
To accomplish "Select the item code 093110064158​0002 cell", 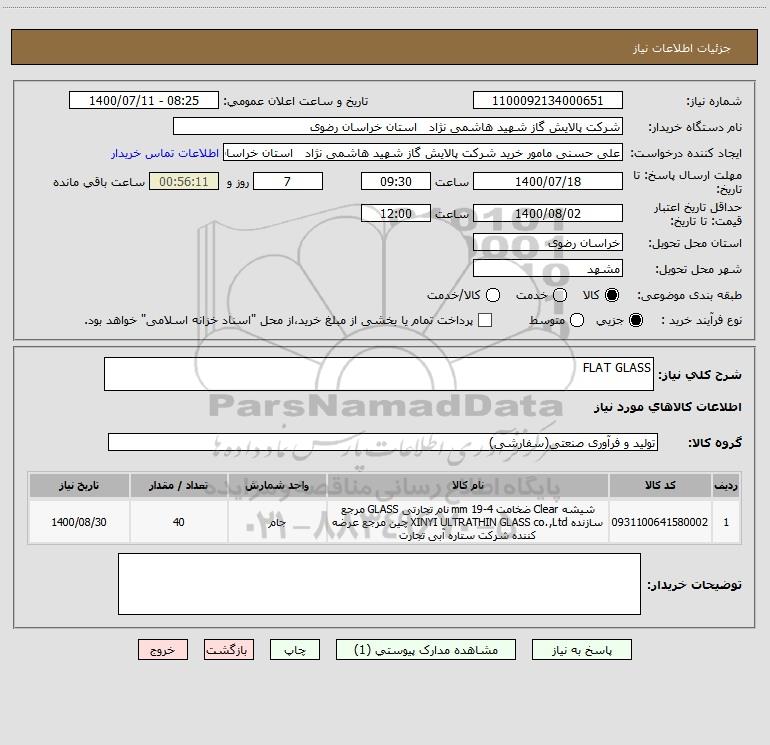I will tap(660, 523).
